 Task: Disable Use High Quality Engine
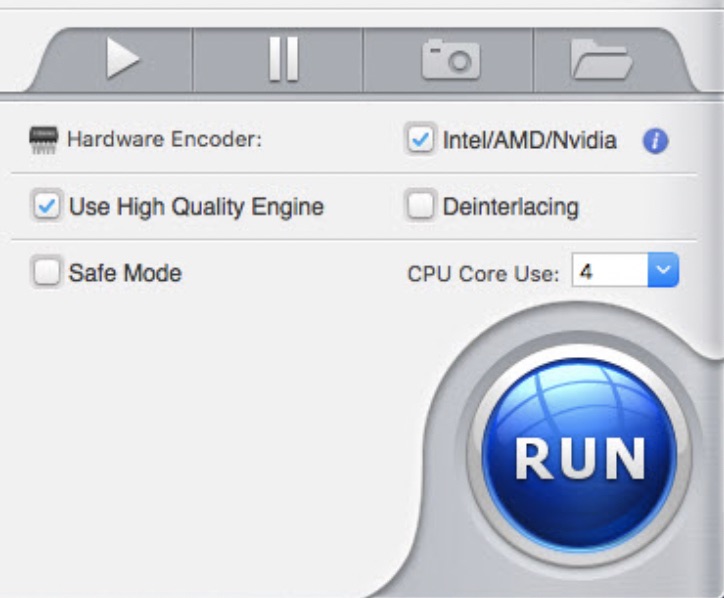click(46, 205)
